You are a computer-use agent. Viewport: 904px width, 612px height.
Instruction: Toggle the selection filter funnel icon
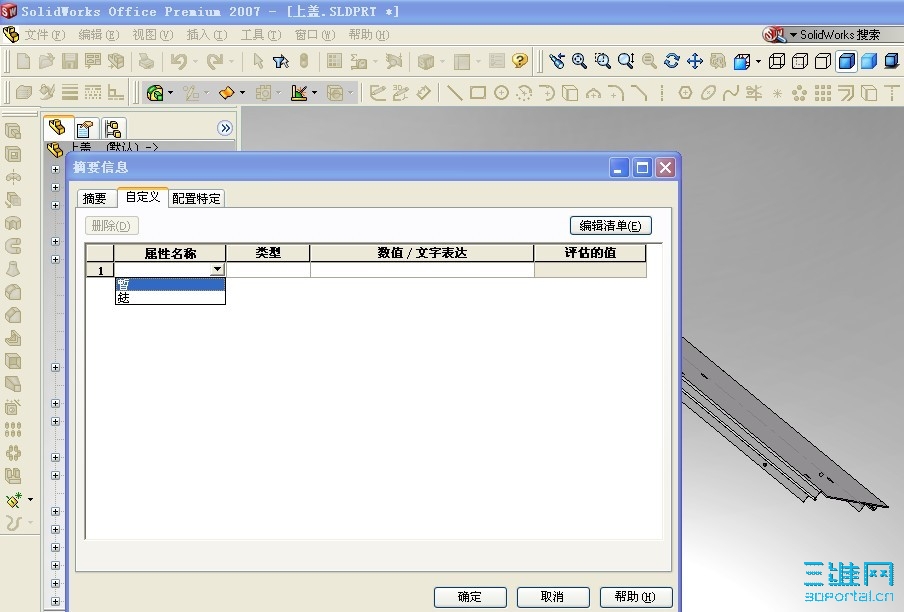[281, 61]
